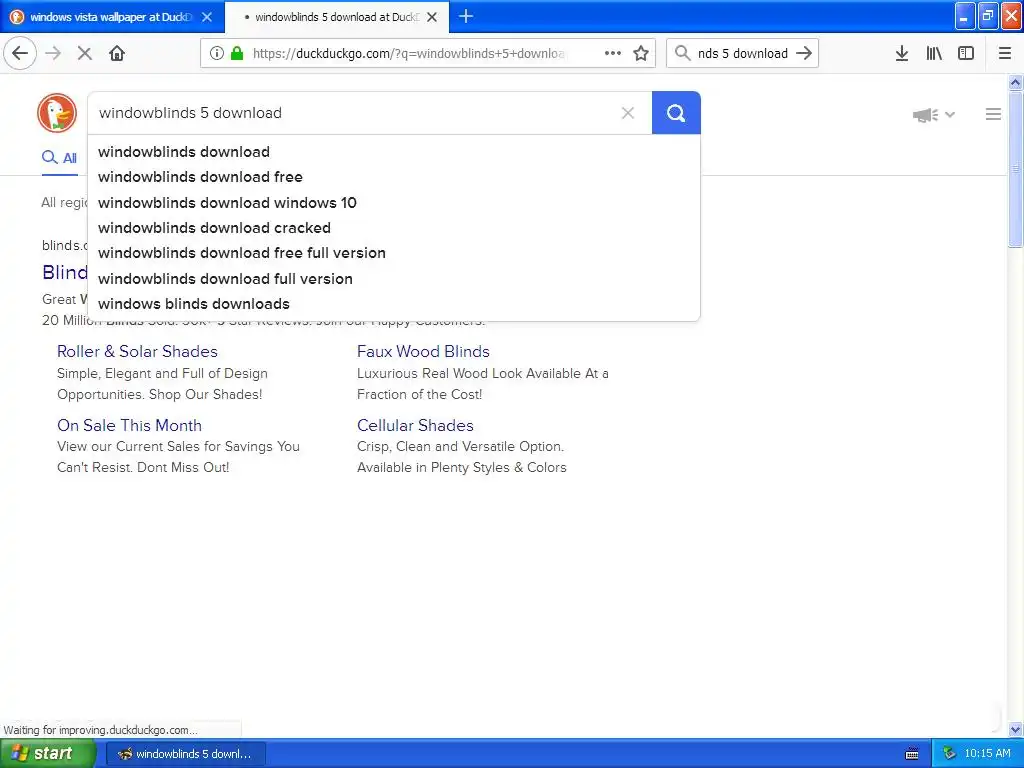Open On Sale This Month link

coord(129,425)
